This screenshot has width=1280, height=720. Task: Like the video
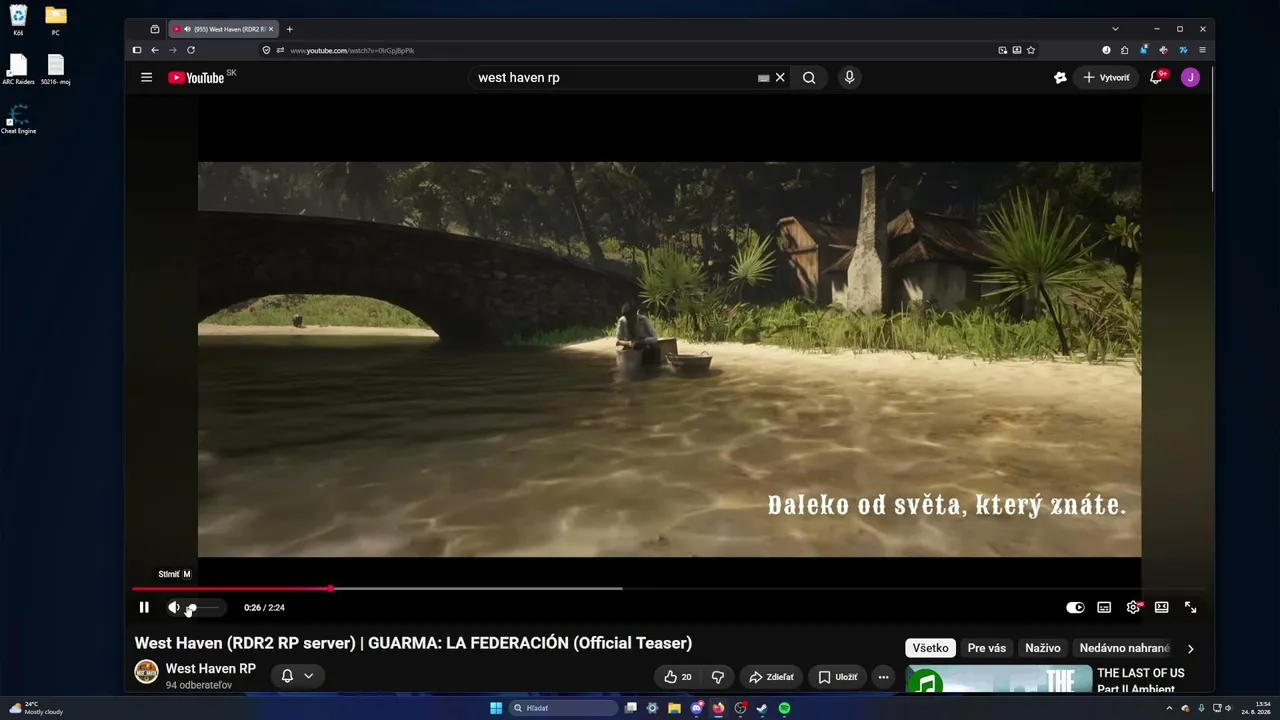(x=677, y=677)
